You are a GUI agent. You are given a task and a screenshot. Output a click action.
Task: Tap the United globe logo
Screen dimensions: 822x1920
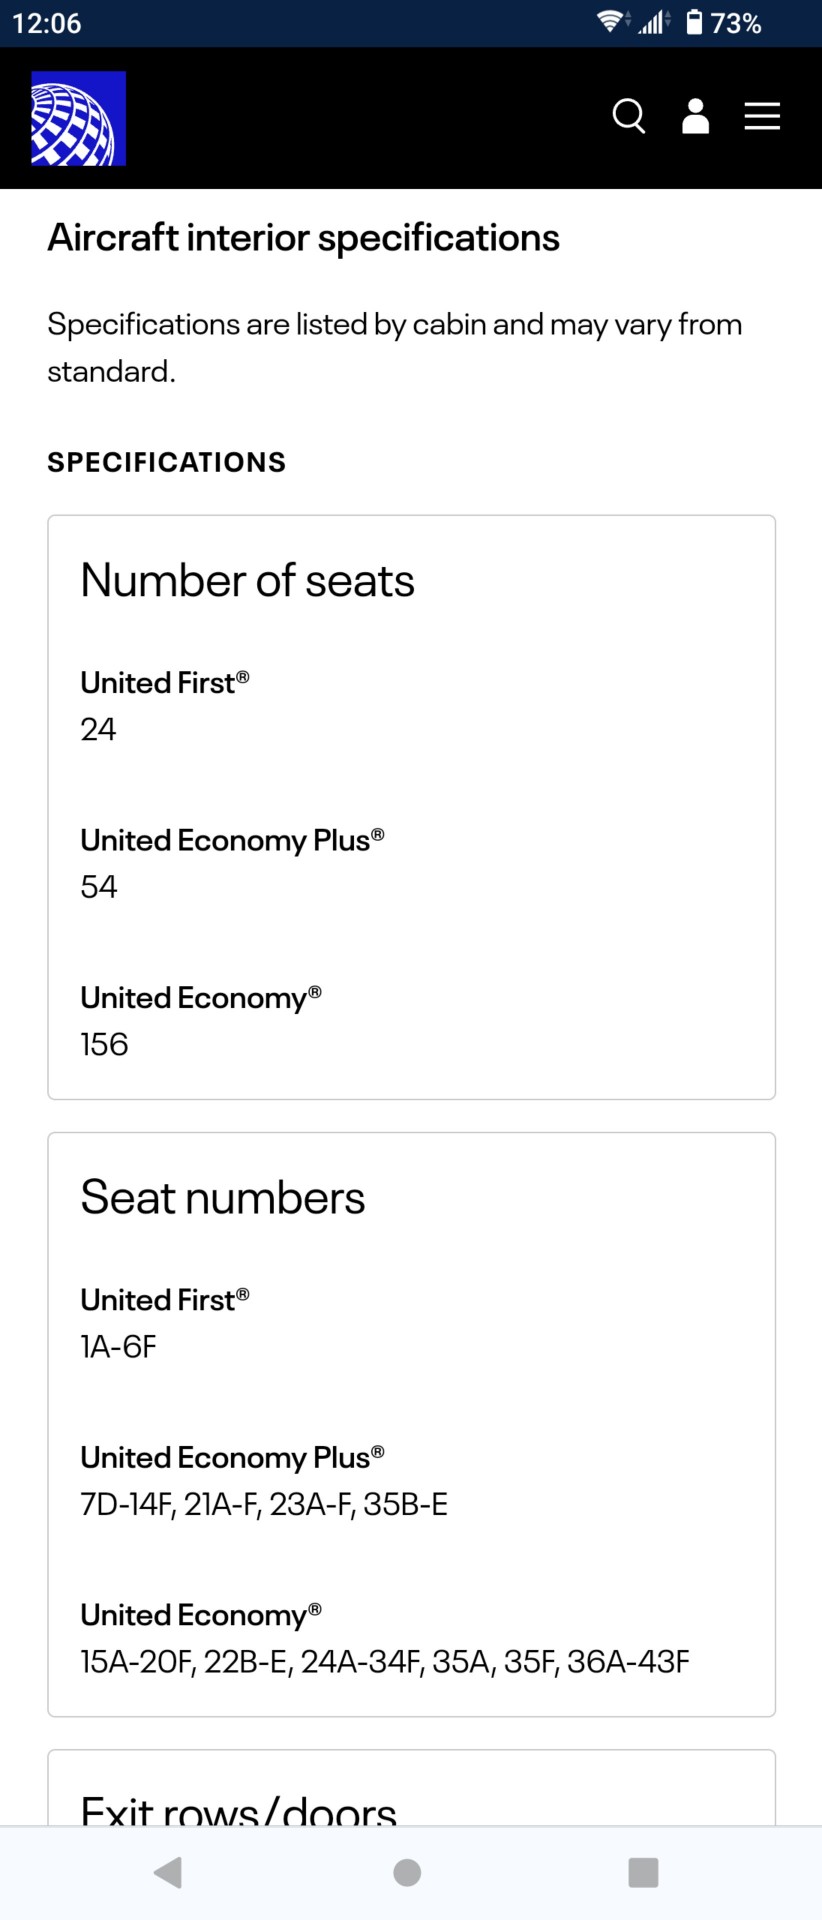78,118
